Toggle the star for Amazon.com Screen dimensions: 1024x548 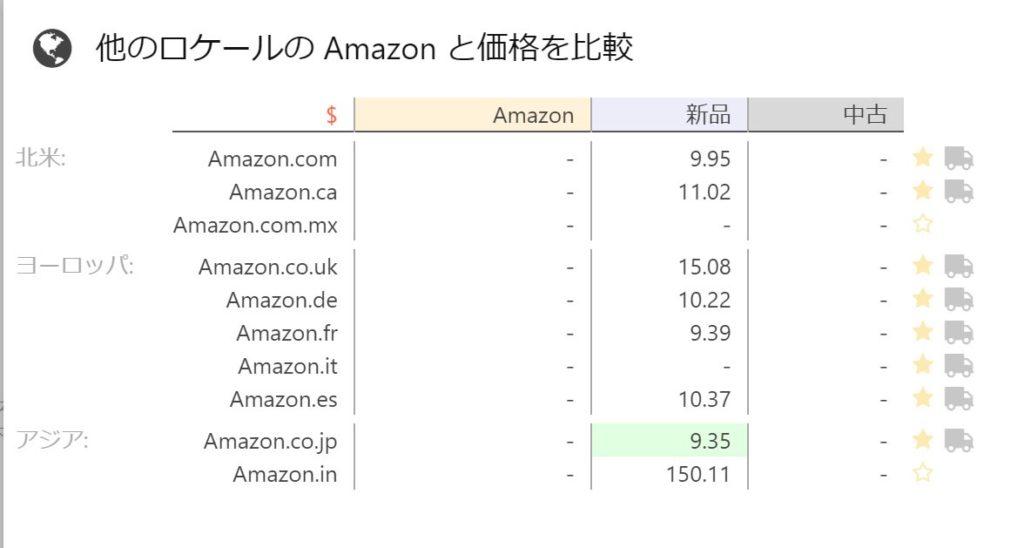pyautogui.click(x=922, y=157)
